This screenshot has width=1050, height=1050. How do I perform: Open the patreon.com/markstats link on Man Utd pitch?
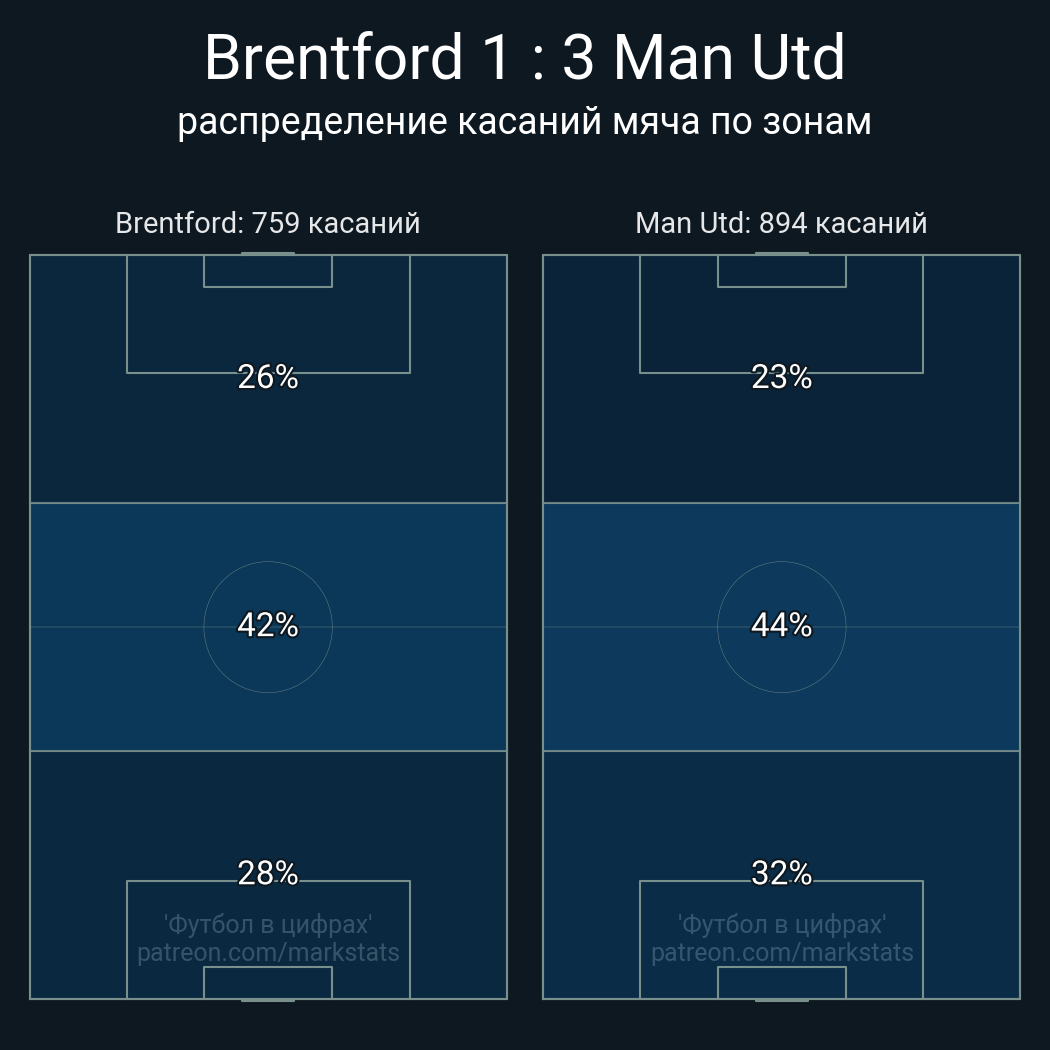coord(782,953)
